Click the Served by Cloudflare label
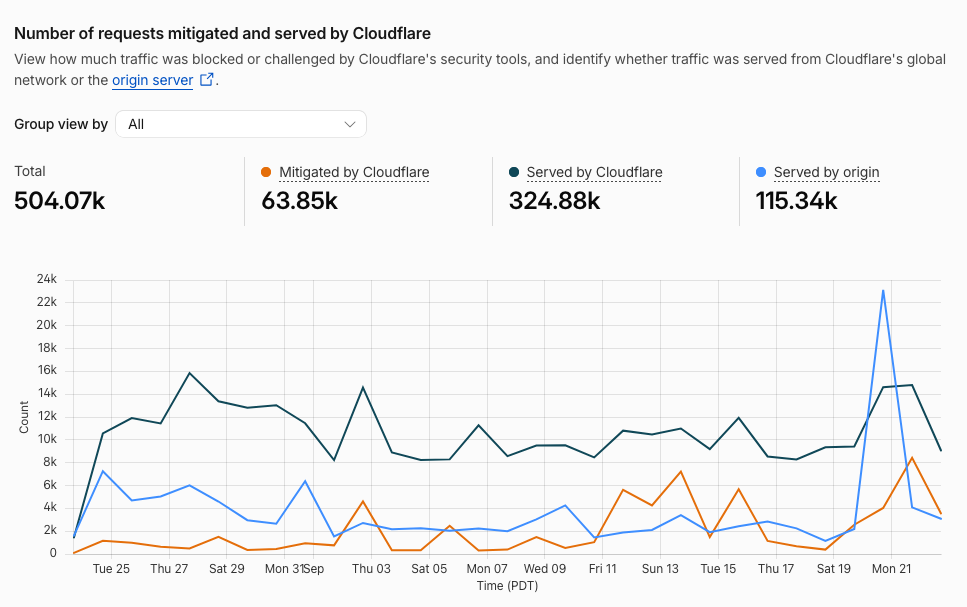Image resolution: width=967 pixels, height=607 pixels. tap(595, 172)
